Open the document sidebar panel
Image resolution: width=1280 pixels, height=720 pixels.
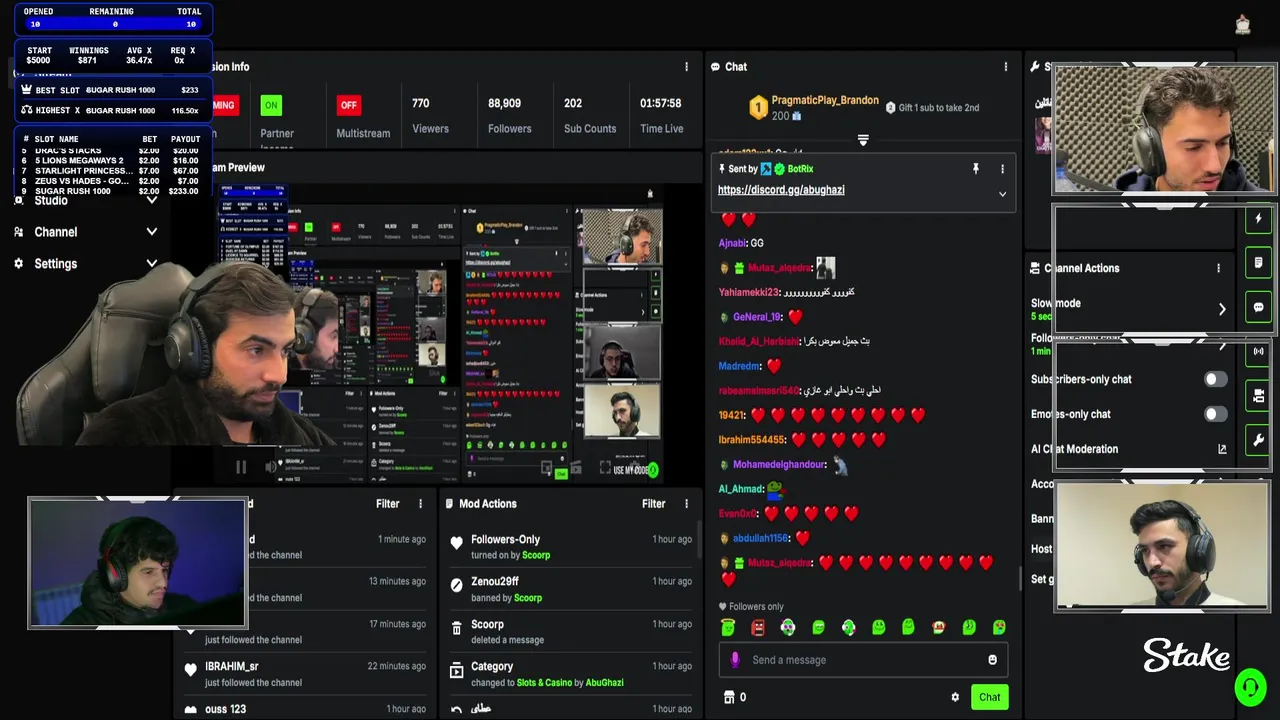1258,263
